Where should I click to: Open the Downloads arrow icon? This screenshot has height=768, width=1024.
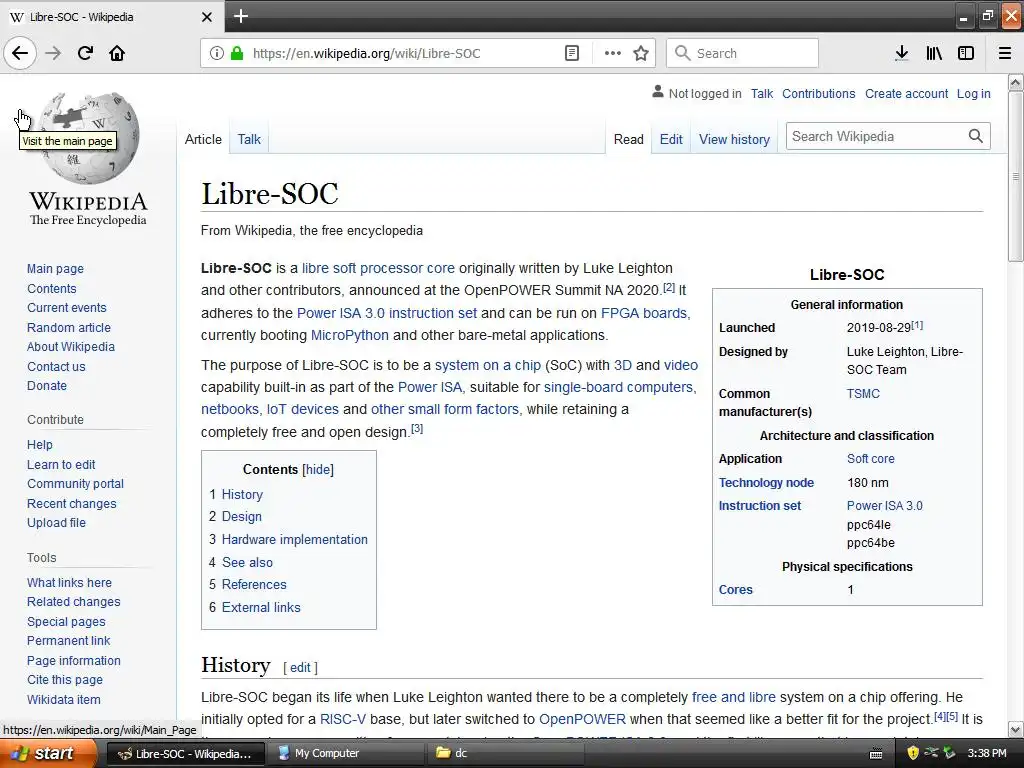tap(901, 53)
